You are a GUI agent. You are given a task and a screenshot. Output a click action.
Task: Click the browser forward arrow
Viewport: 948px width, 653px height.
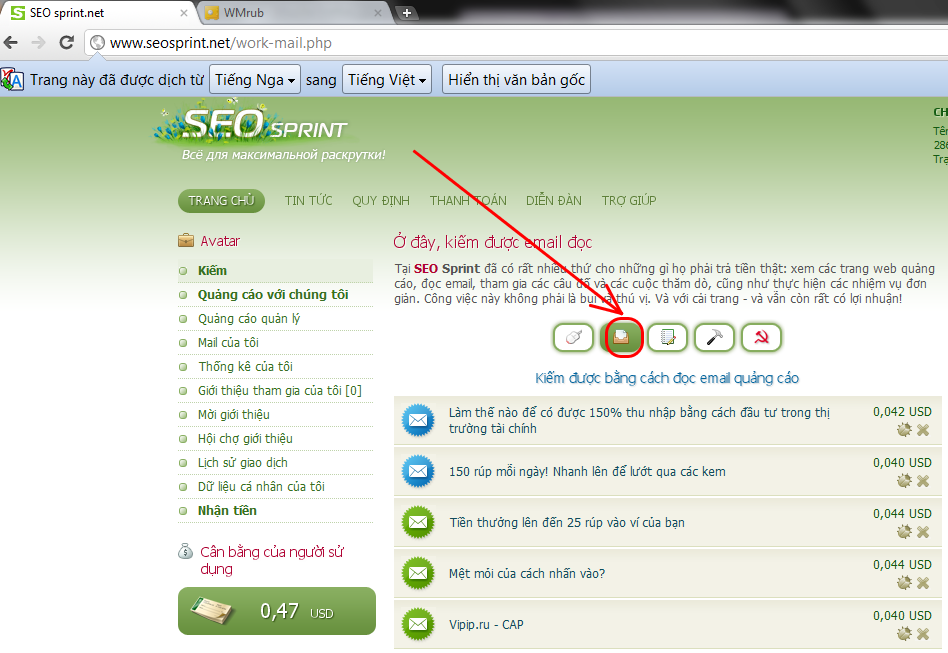(38, 42)
